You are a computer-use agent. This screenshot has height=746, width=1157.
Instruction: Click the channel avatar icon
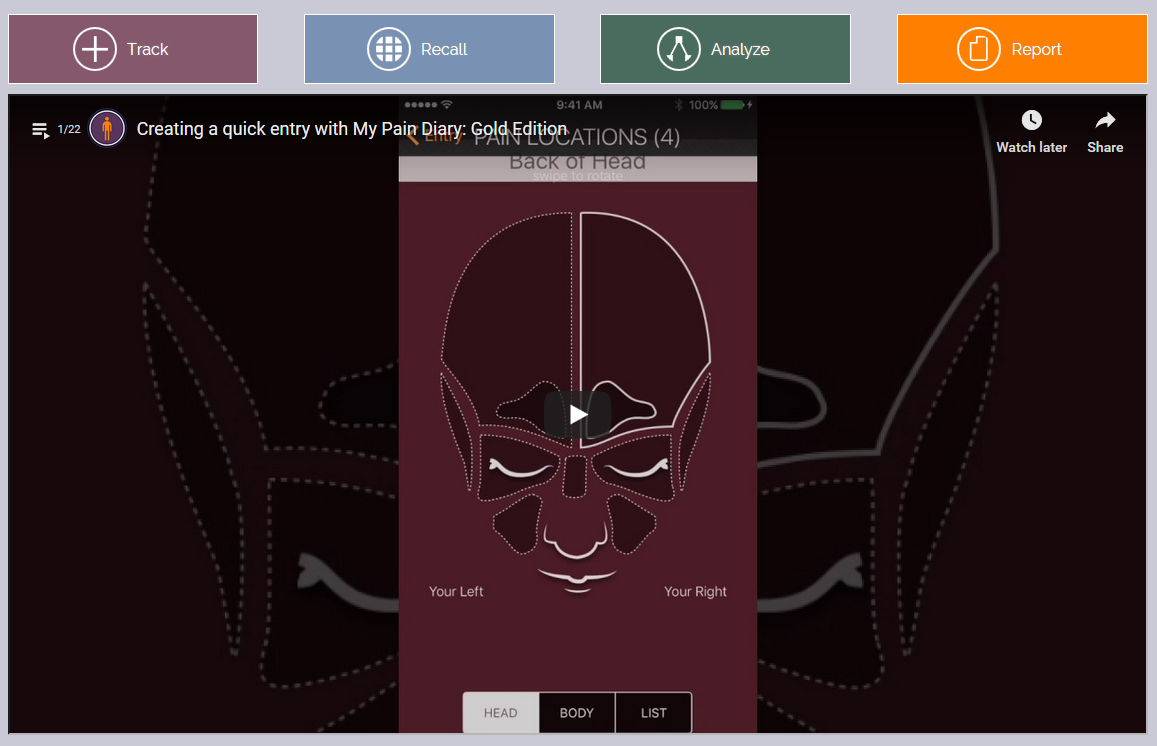coord(107,128)
